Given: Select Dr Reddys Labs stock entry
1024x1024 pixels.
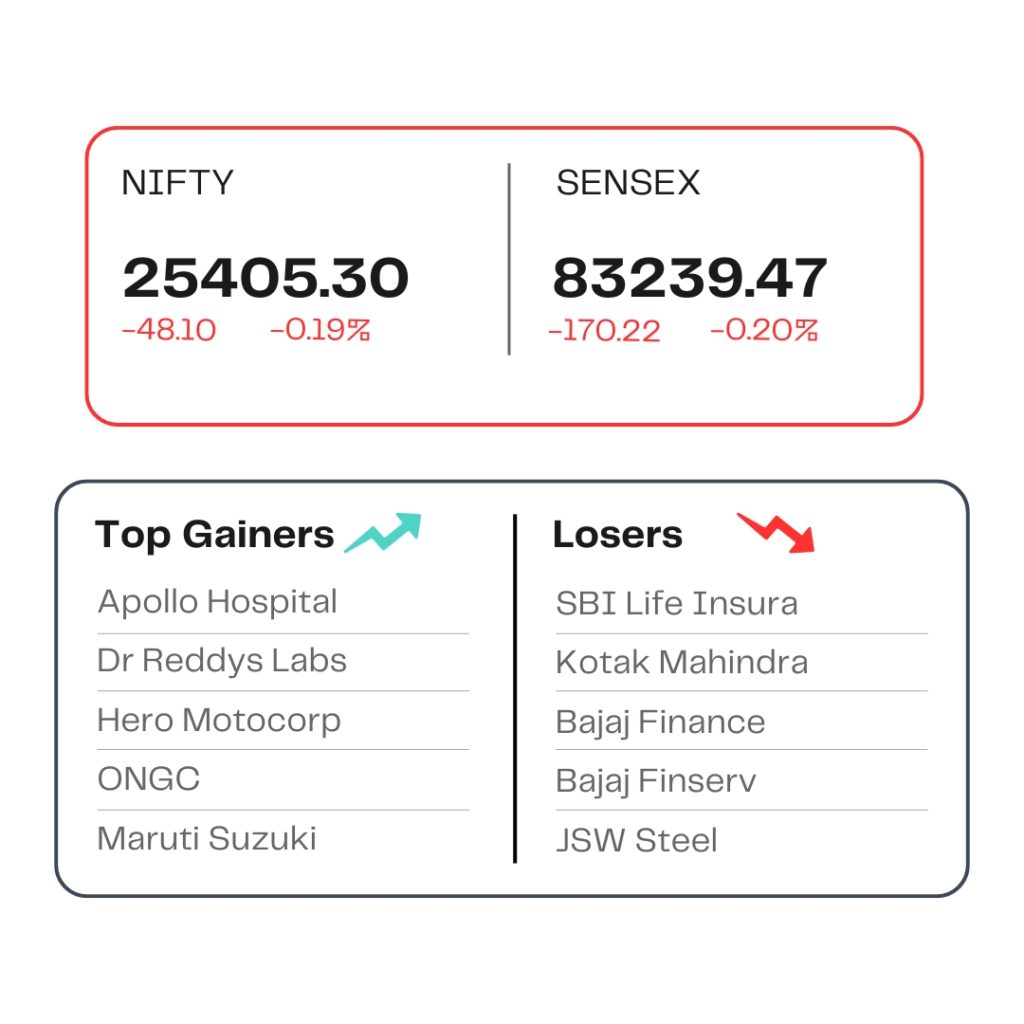Looking at the screenshot, I should point(222,661).
